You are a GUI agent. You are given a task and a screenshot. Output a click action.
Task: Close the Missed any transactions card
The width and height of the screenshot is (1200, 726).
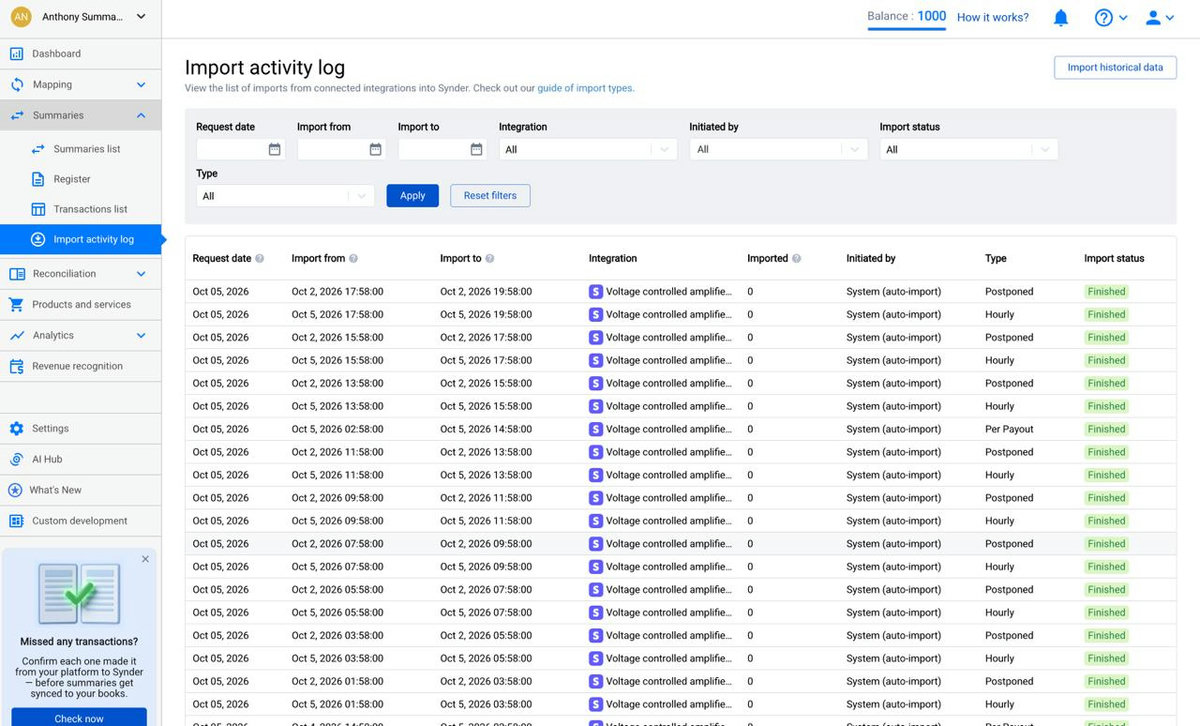(x=145, y=559)
